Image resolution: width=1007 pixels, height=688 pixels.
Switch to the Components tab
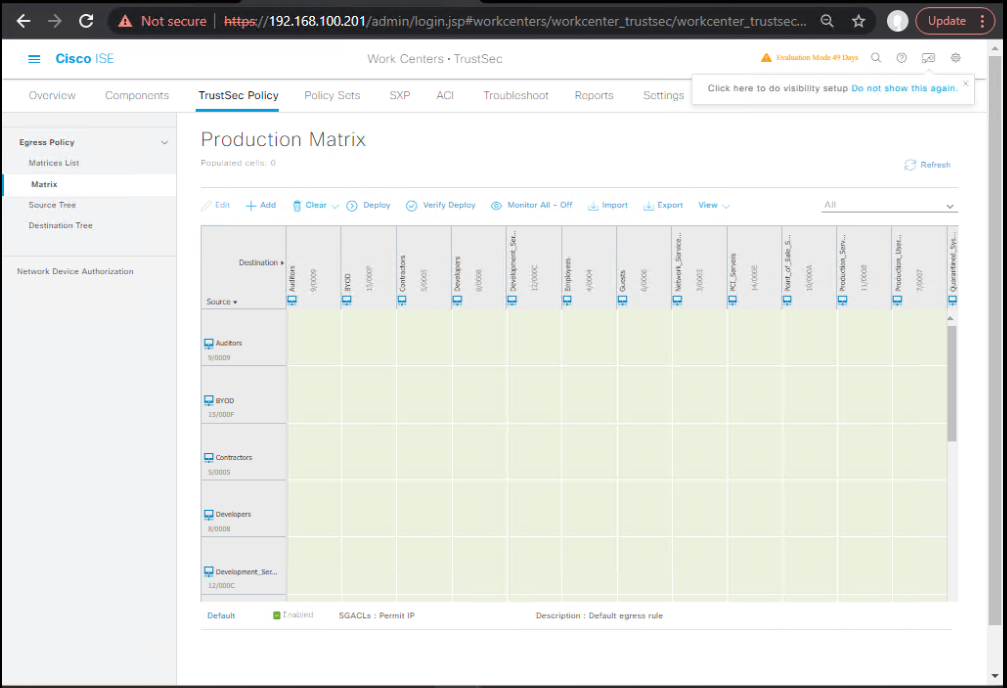tap(137, 95)
